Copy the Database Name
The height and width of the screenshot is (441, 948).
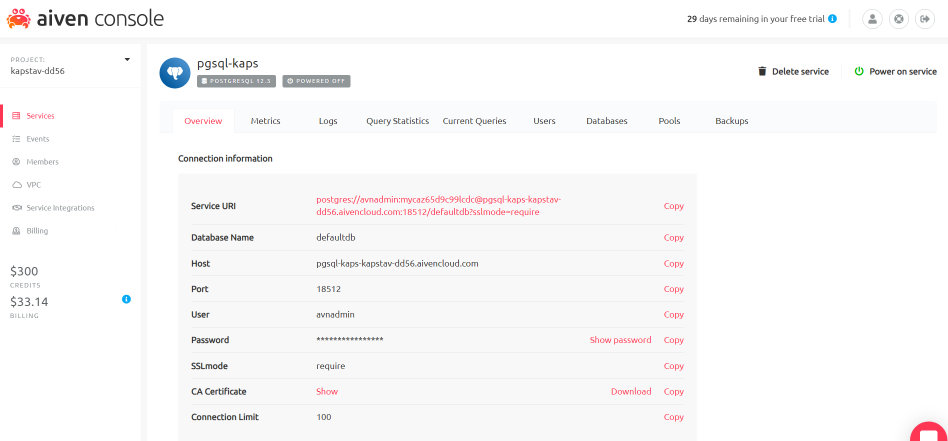674,238
